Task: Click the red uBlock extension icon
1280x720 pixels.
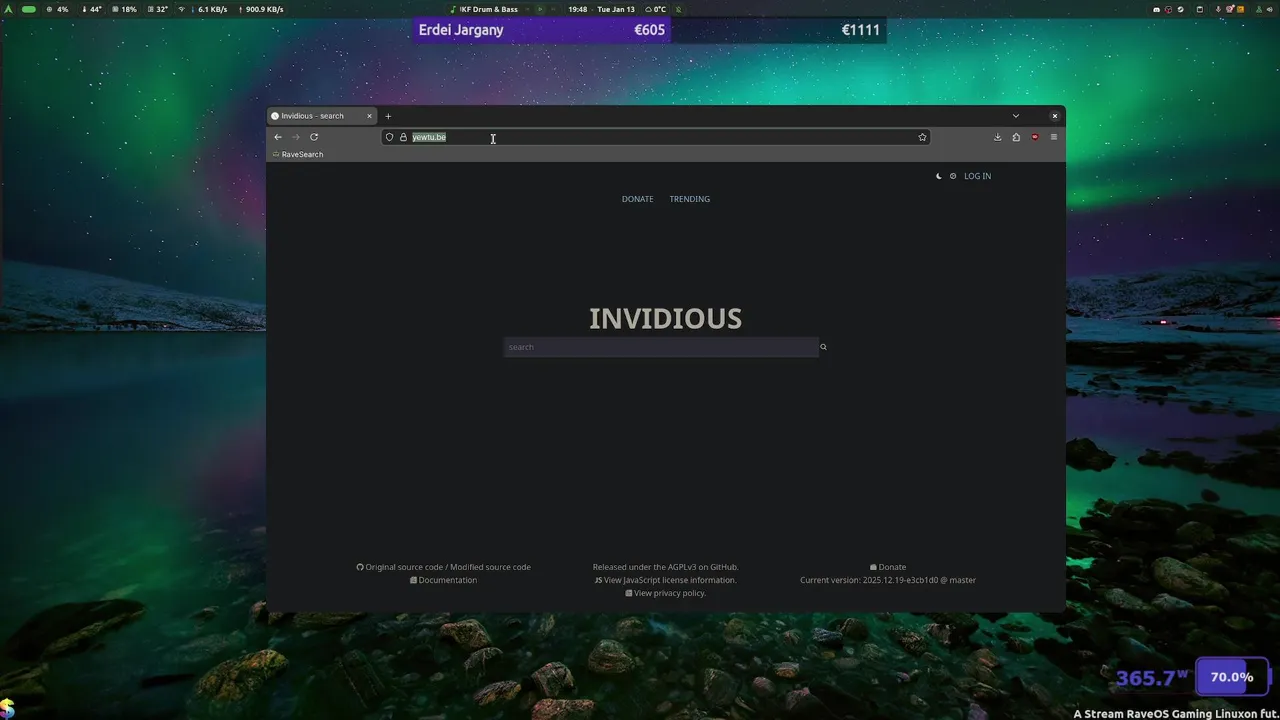Action: 1035,137
